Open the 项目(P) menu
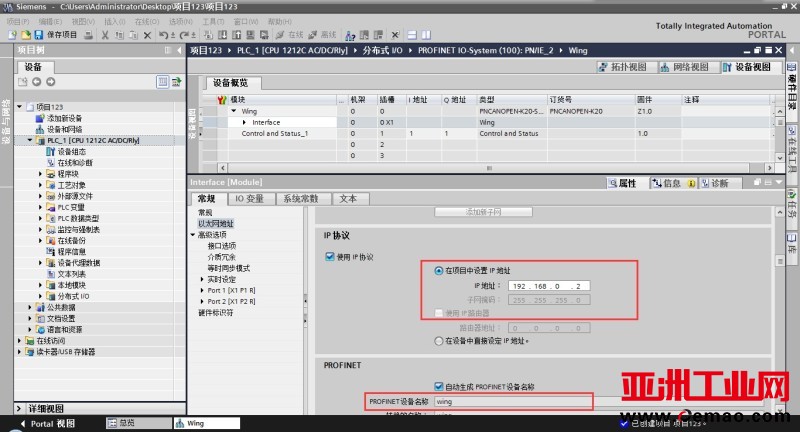This screenshot has width=800, height=432. tap(18, 21)
